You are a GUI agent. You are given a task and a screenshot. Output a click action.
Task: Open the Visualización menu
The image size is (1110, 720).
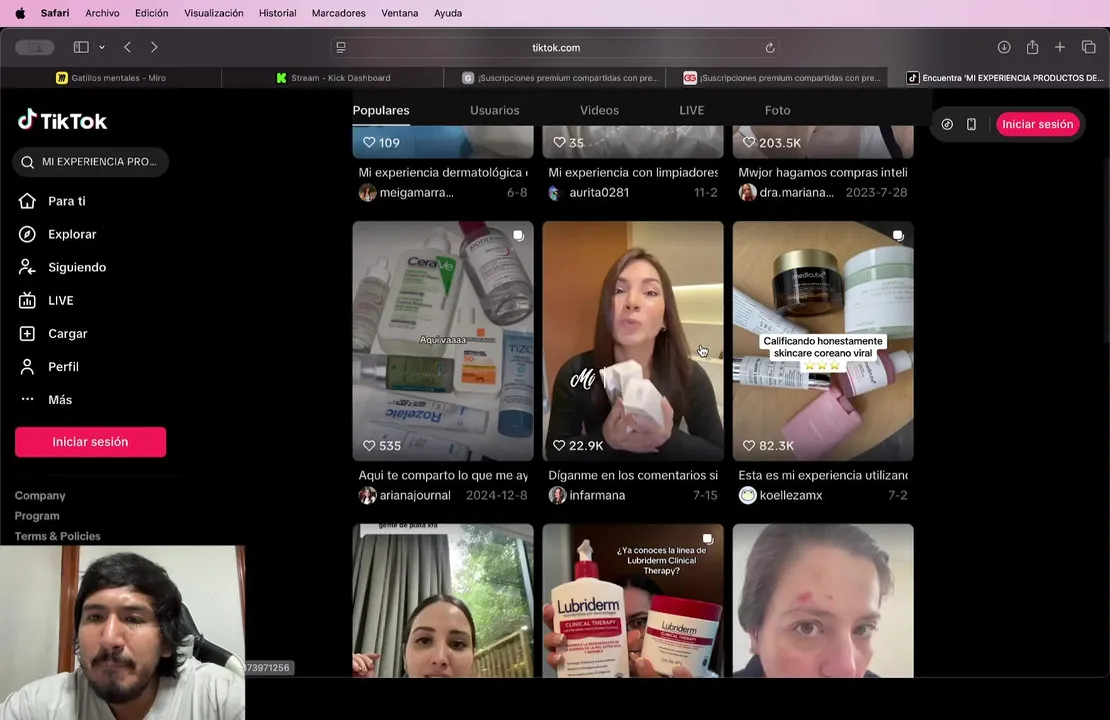(x=214, y=13)
